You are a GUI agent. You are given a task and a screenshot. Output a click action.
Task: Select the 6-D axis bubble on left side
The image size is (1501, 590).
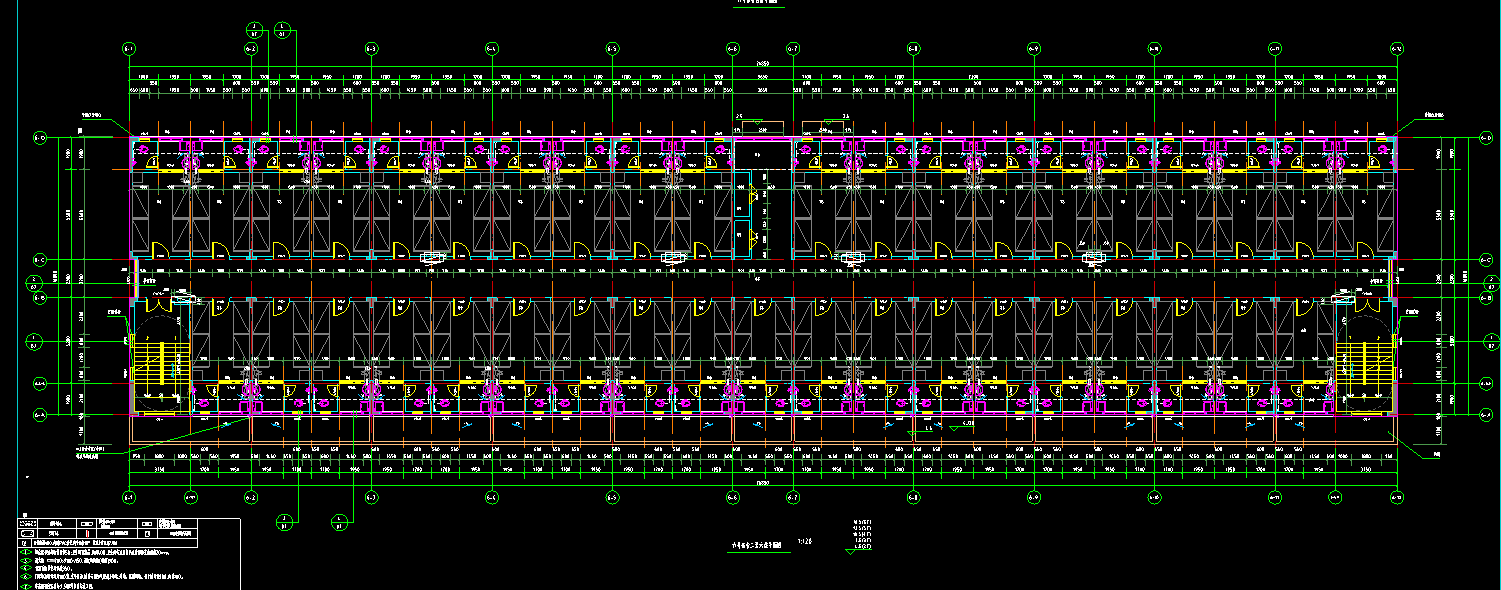(41, 138)
